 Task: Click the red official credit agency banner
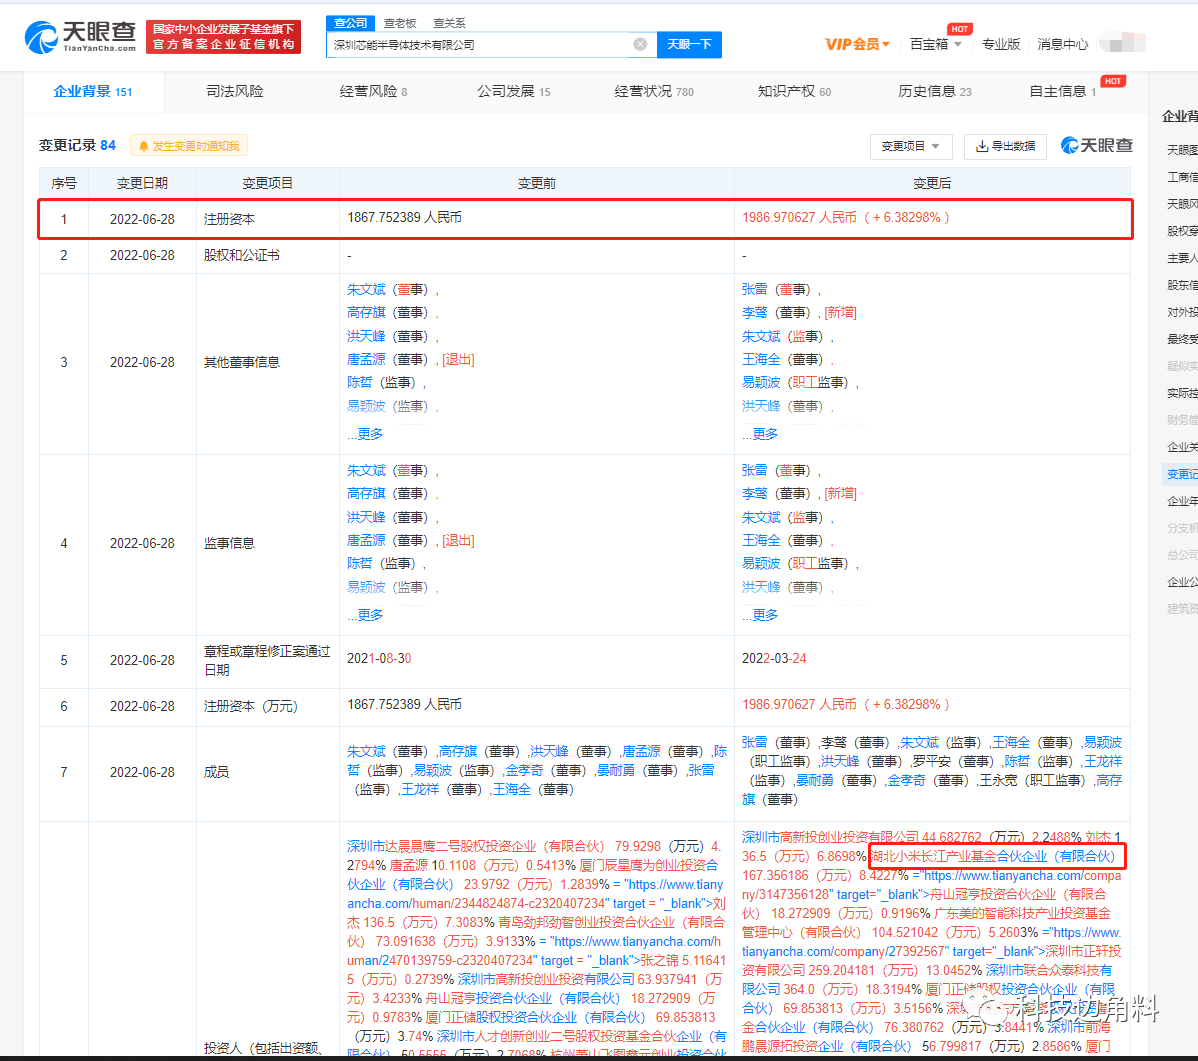223,37
